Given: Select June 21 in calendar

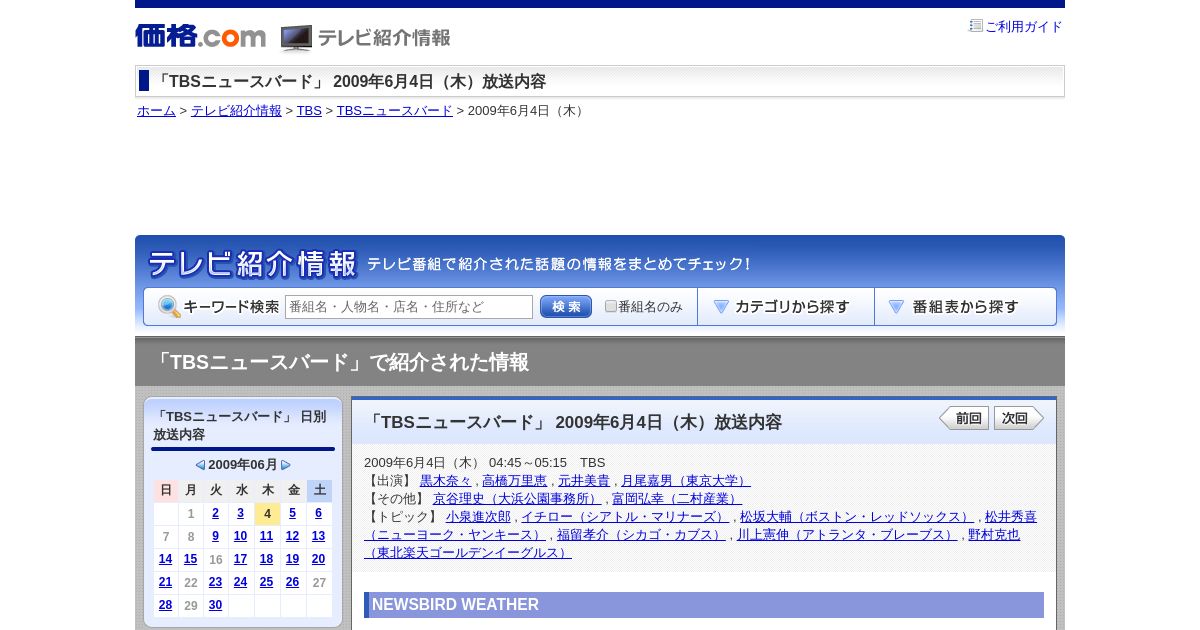Looking at the screenshot, I should tap(165, 582).
